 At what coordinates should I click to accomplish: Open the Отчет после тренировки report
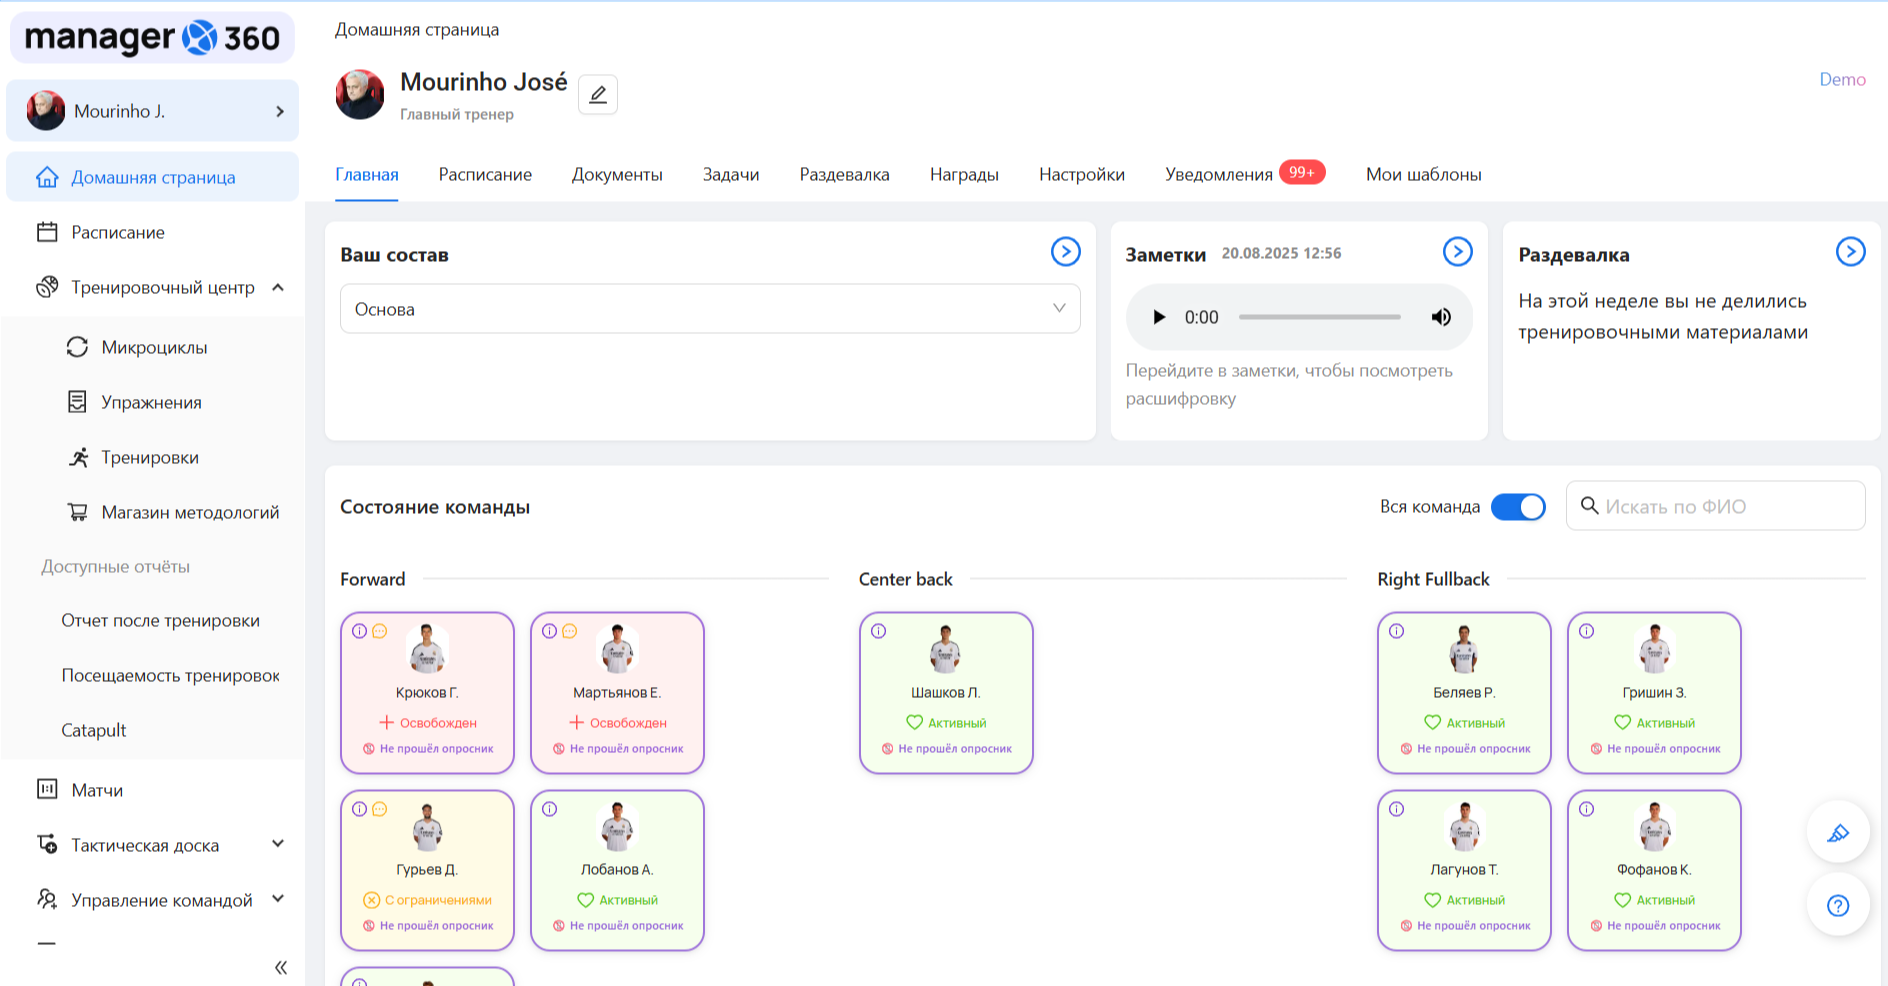162,620
